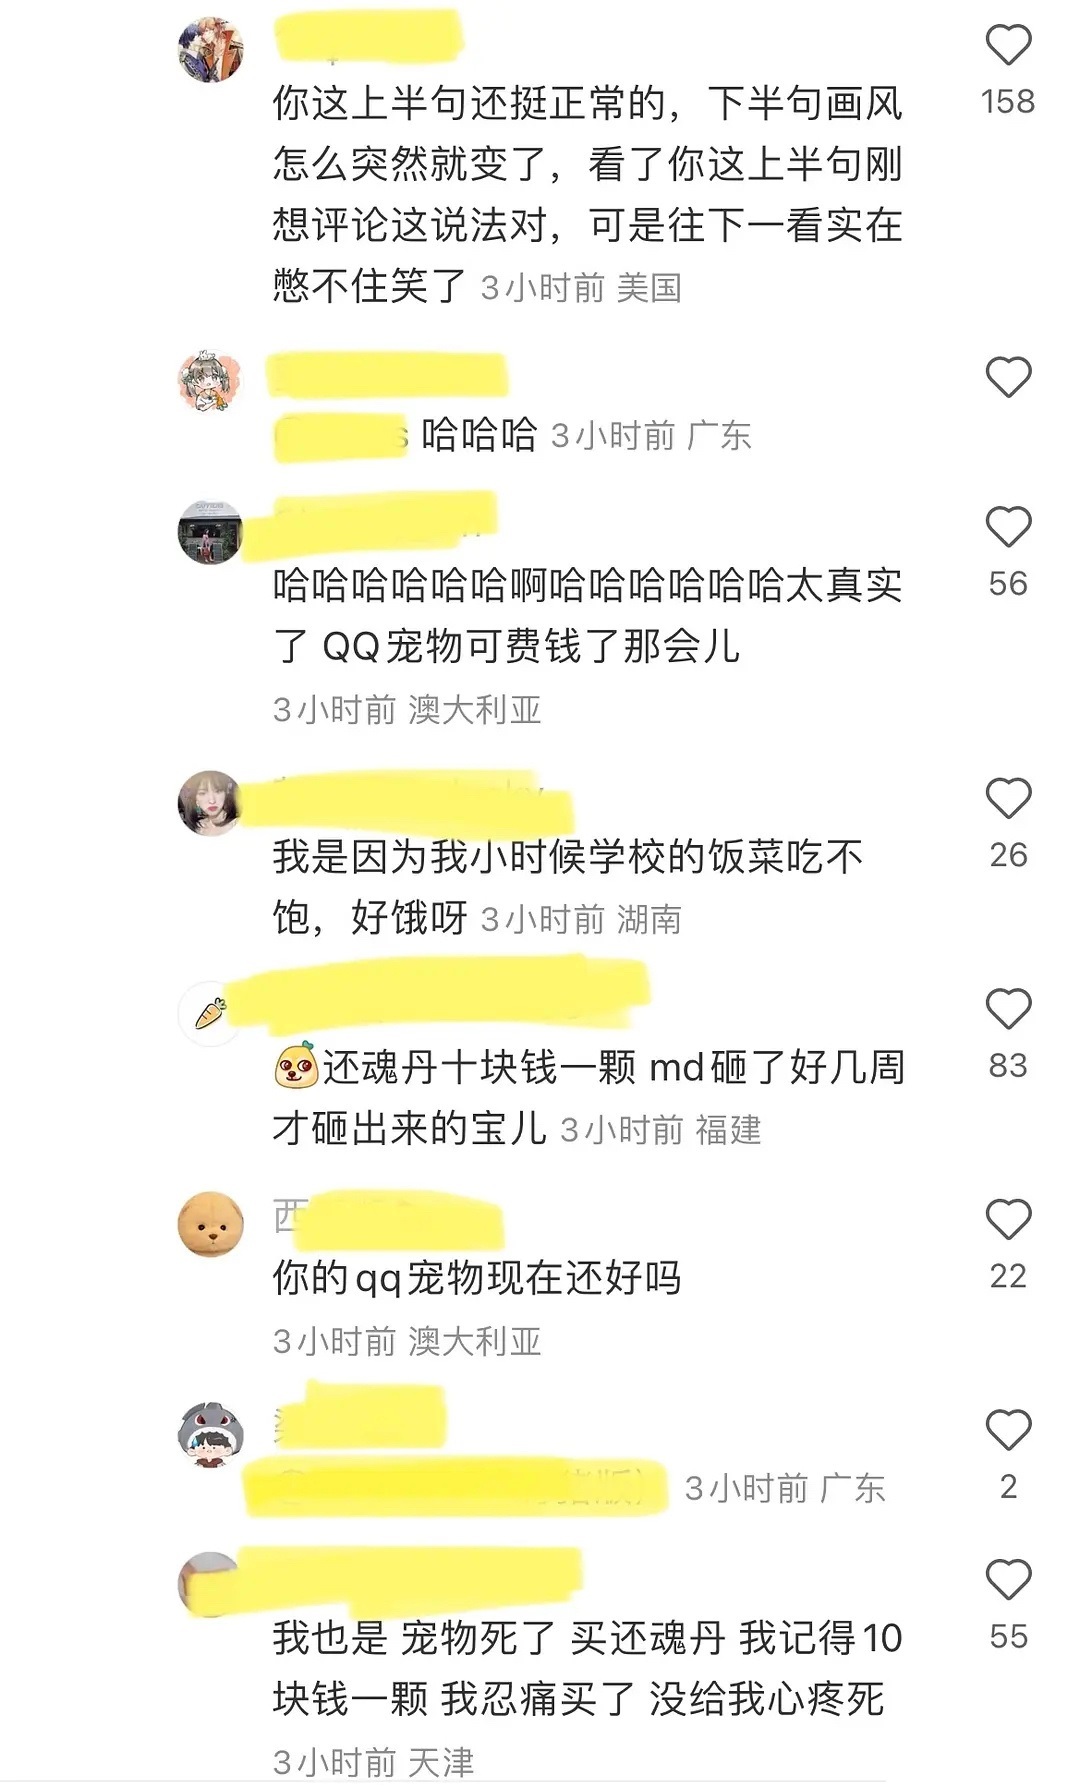Open the shark-hood cartoon avatar profile

click(210, 1434)
